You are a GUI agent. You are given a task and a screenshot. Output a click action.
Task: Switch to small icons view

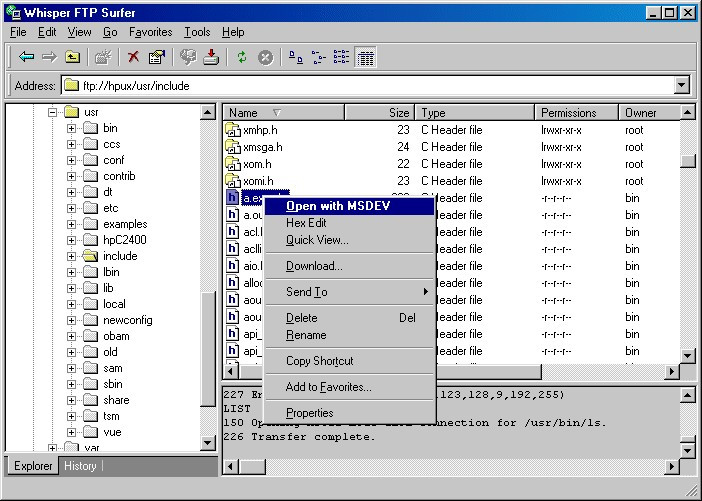(x=318, y=57)
